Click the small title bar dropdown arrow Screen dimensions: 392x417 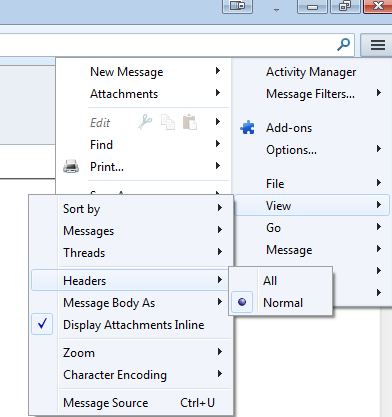click(x=276, y=10)
